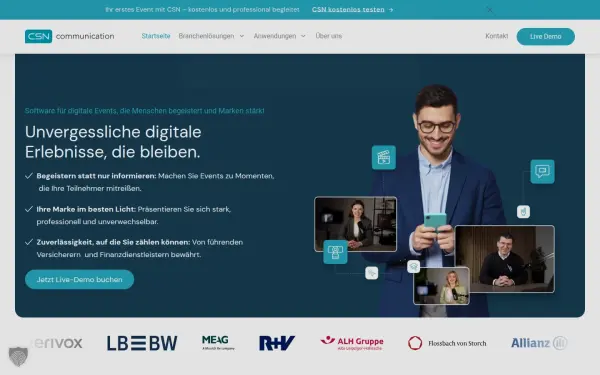Close the top announcement banner
The image size is (600, 375).
click(x=489, y=10)
